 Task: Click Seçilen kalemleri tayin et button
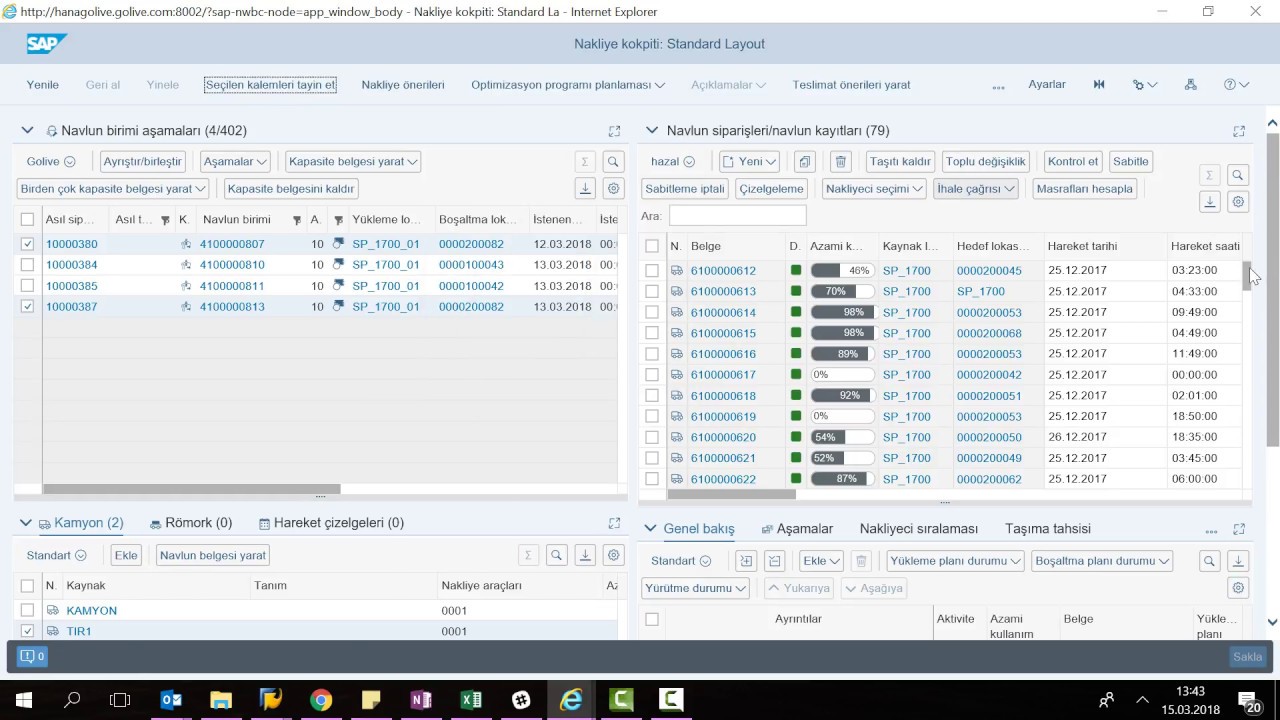pyautogui.click(x=270, y=85)
